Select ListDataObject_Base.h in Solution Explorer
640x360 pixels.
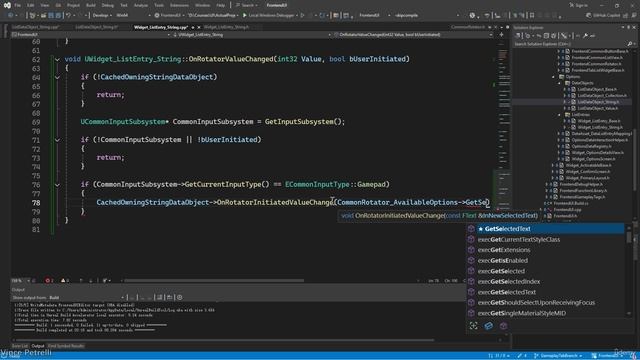[x=597, y=89]
